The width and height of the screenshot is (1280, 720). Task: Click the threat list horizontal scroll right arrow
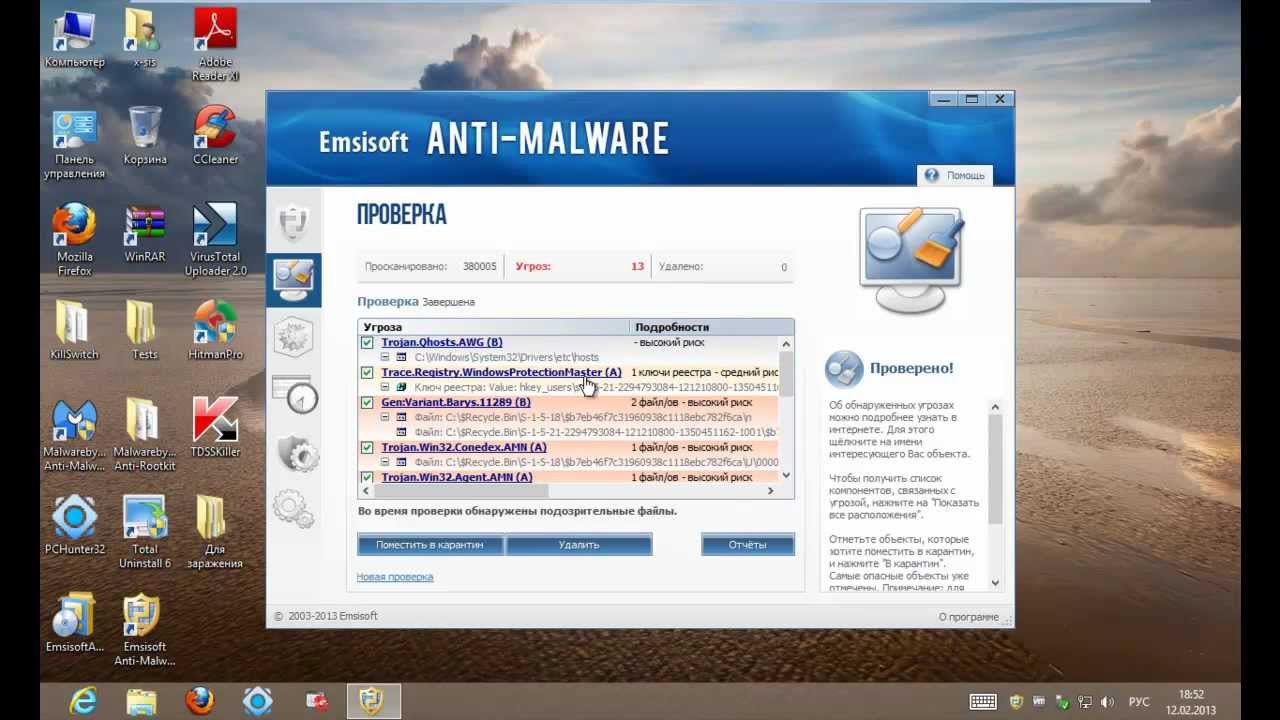pos(770,491)
